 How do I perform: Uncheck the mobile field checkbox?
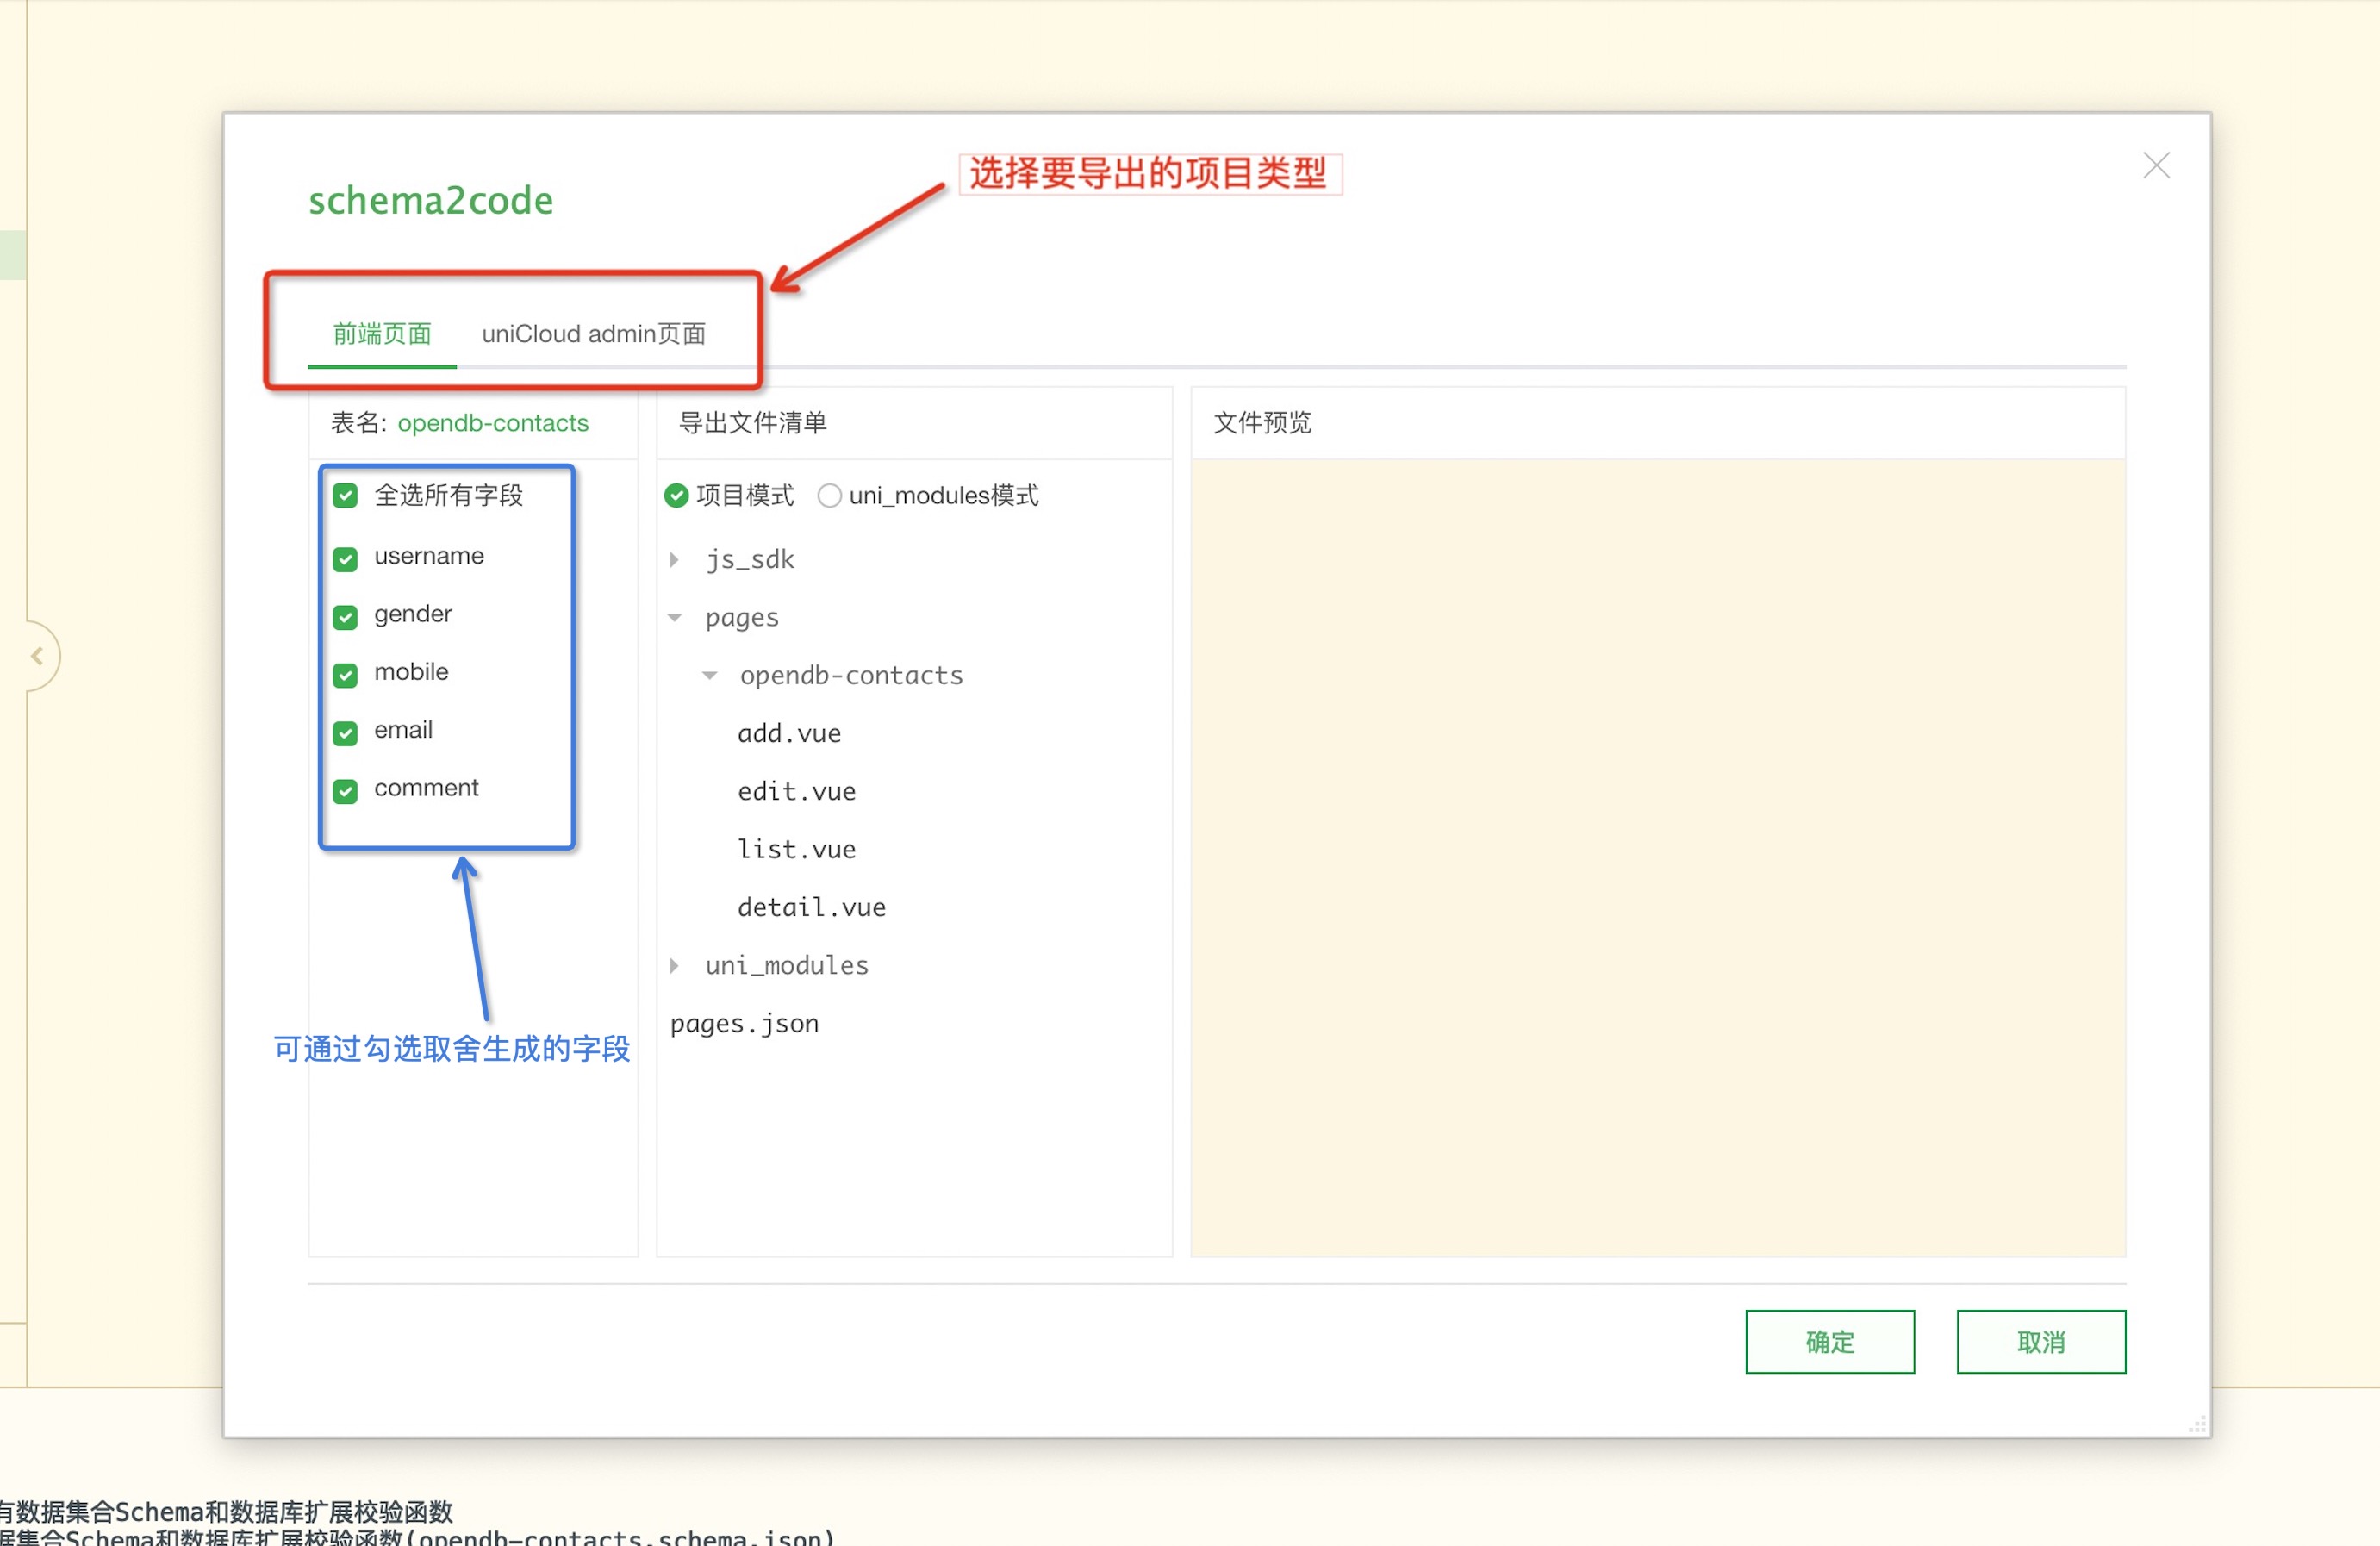(x=345, y=674)
